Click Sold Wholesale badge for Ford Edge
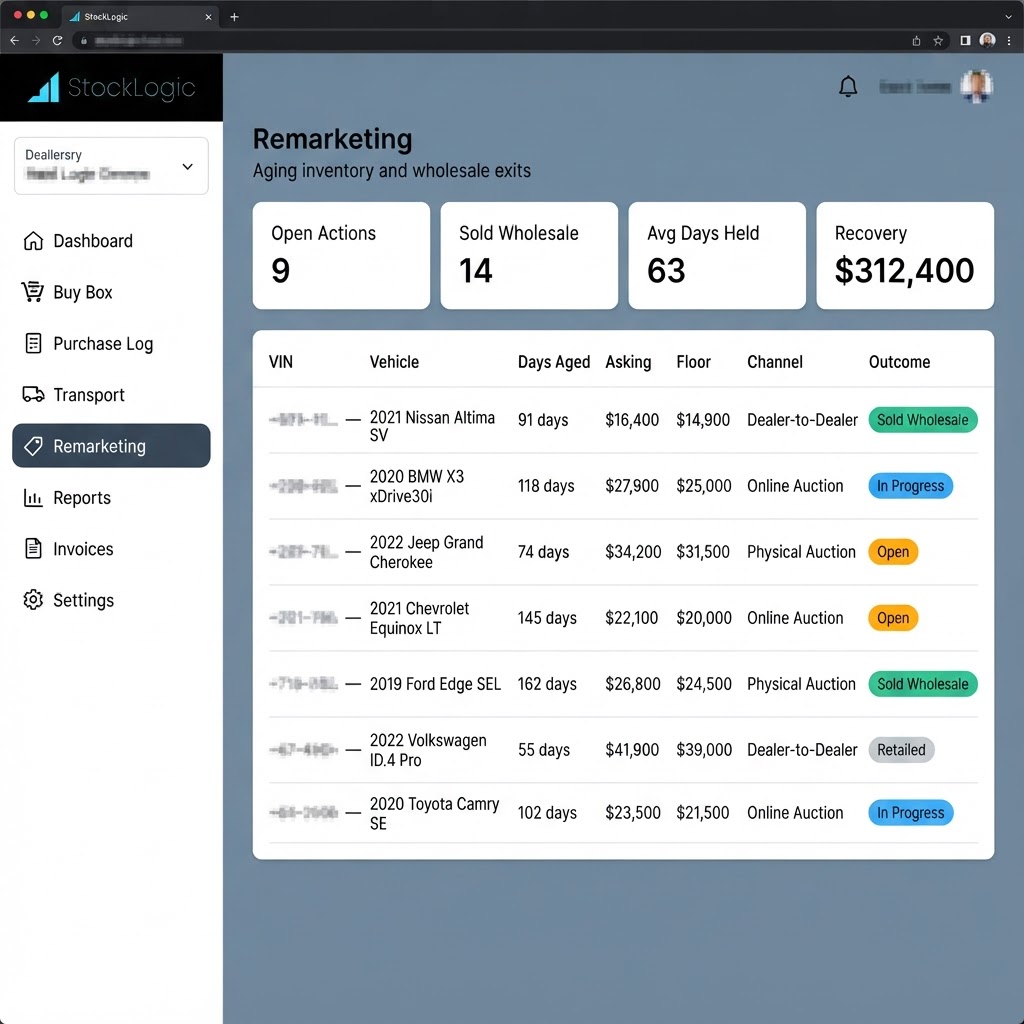The image size is (1024, 1024). (x=922, y=684)
